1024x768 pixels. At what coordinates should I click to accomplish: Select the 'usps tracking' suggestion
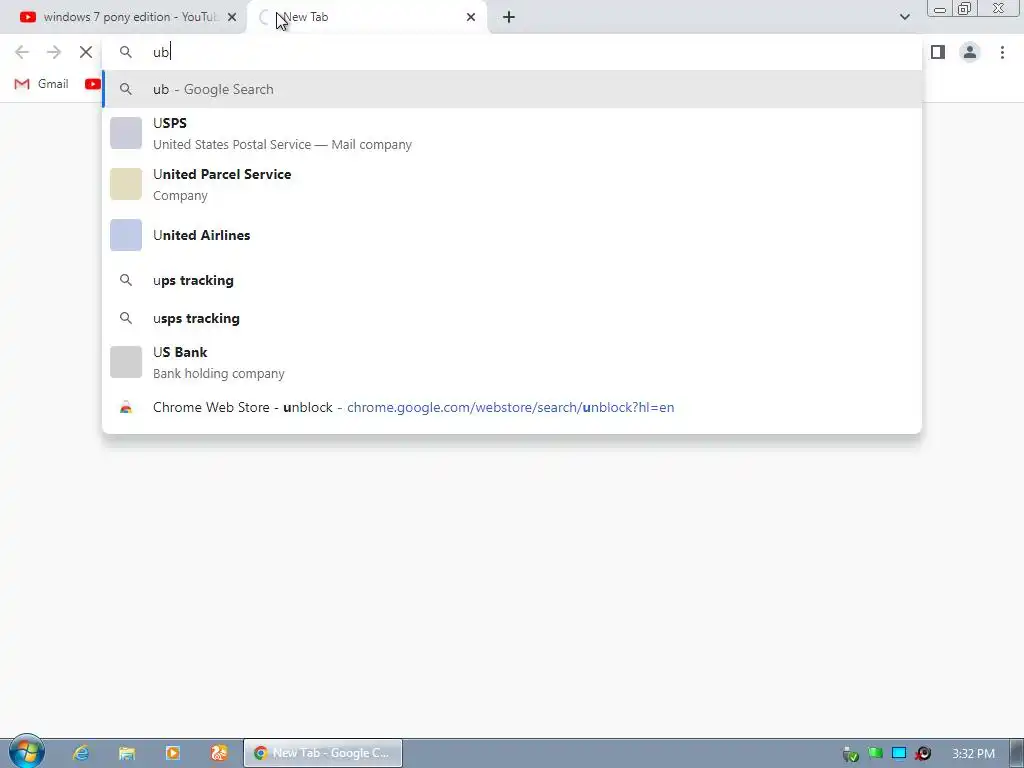pyautogui.click(x=512, y=318)
